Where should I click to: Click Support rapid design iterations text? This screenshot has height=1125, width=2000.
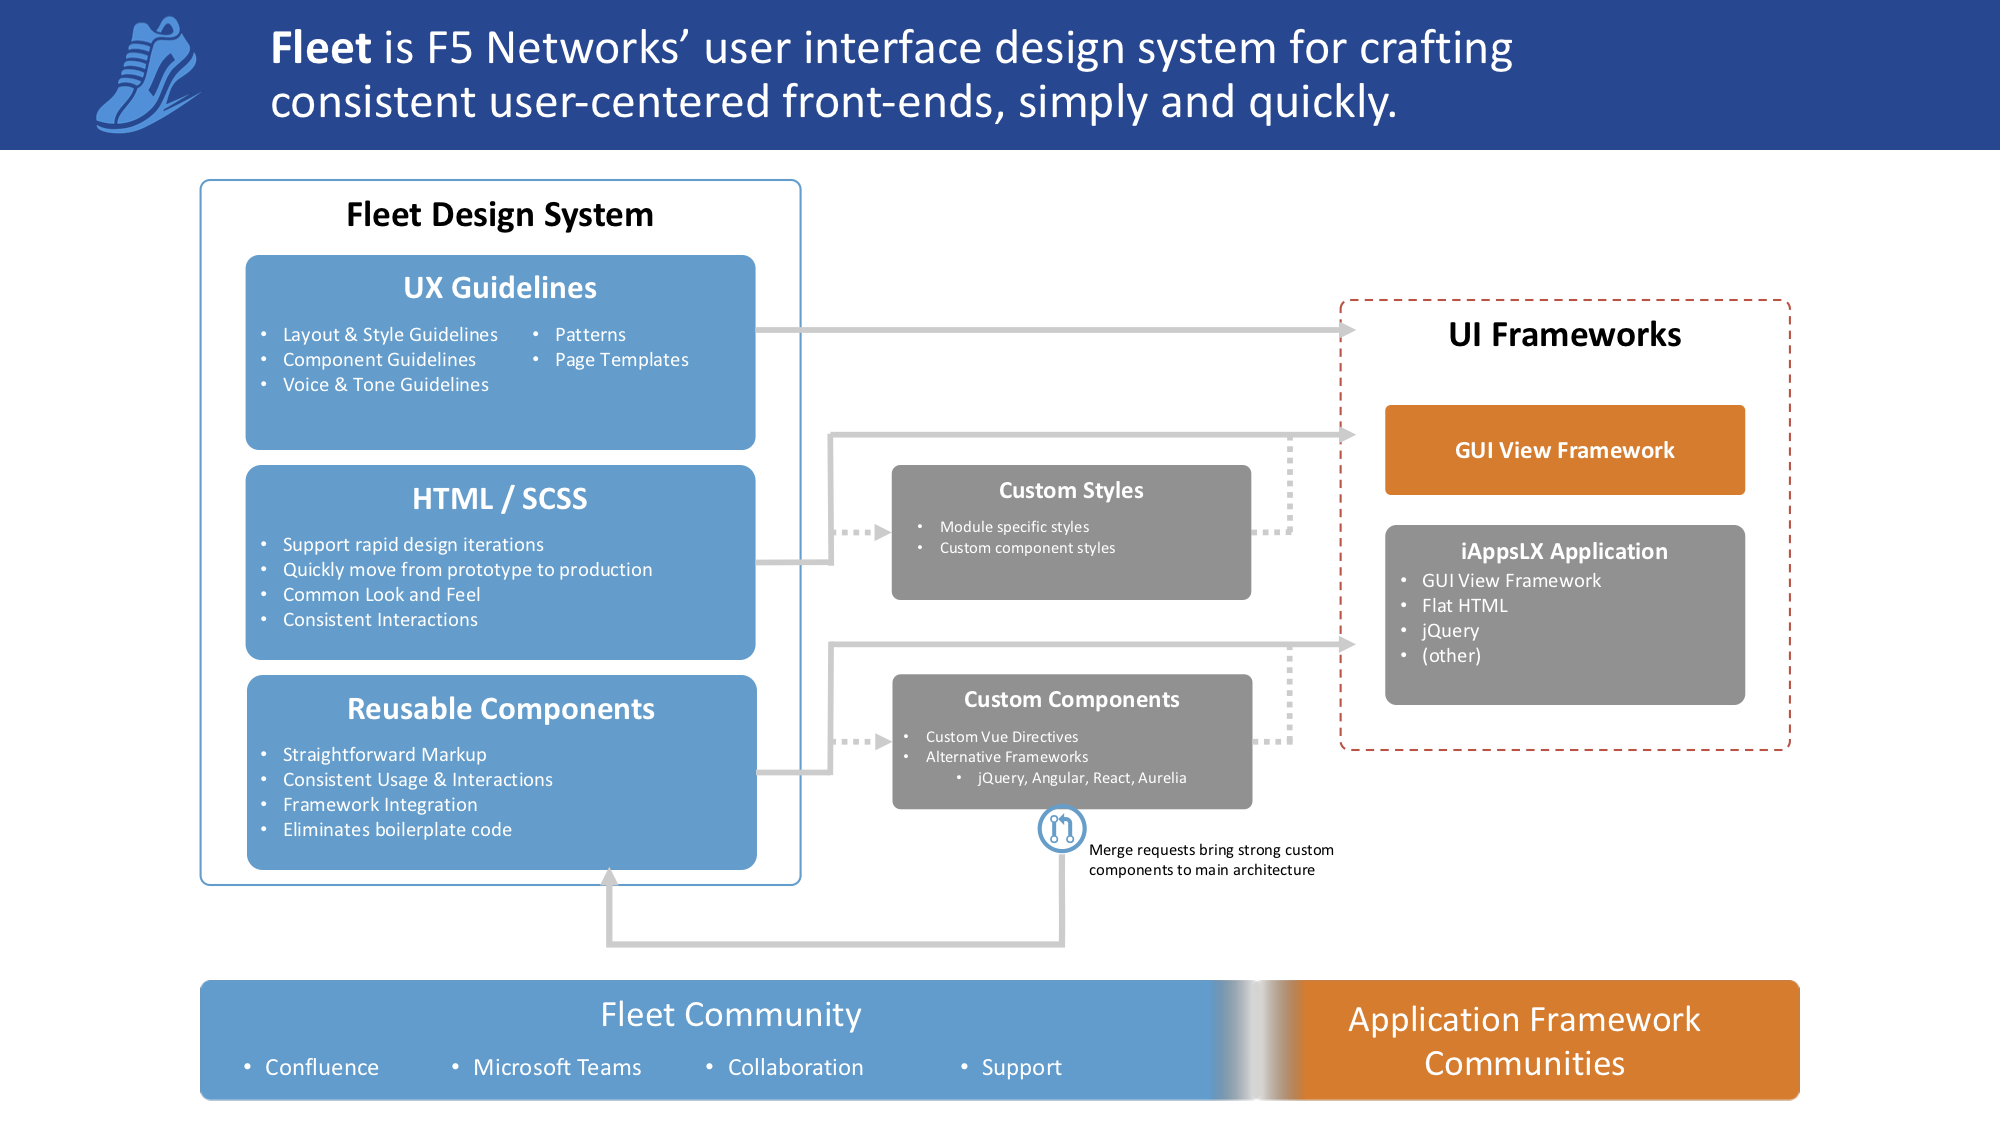(413, 544)
